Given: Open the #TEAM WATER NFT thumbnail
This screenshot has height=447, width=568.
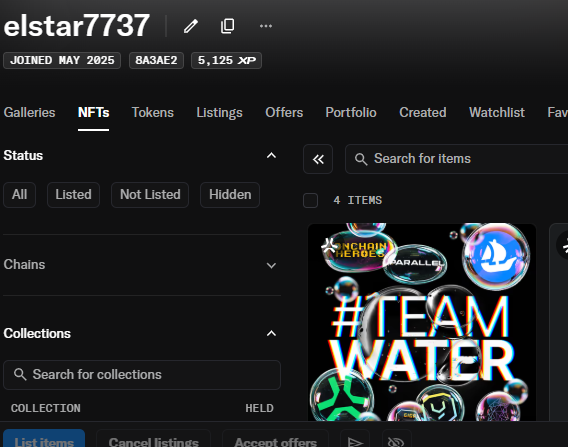Looking at the screenshot, I should [x=422, y=322].
